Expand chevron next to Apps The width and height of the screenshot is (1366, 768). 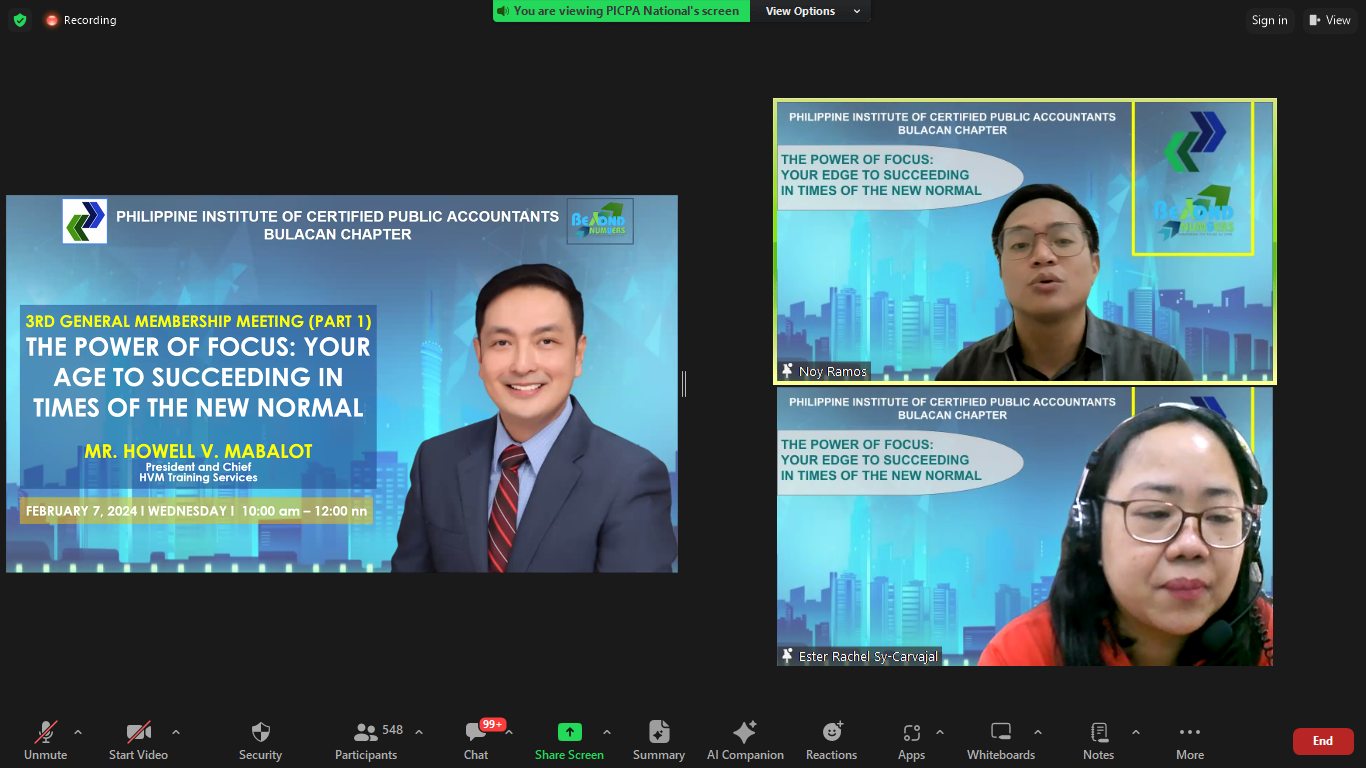tap(939, 732)
